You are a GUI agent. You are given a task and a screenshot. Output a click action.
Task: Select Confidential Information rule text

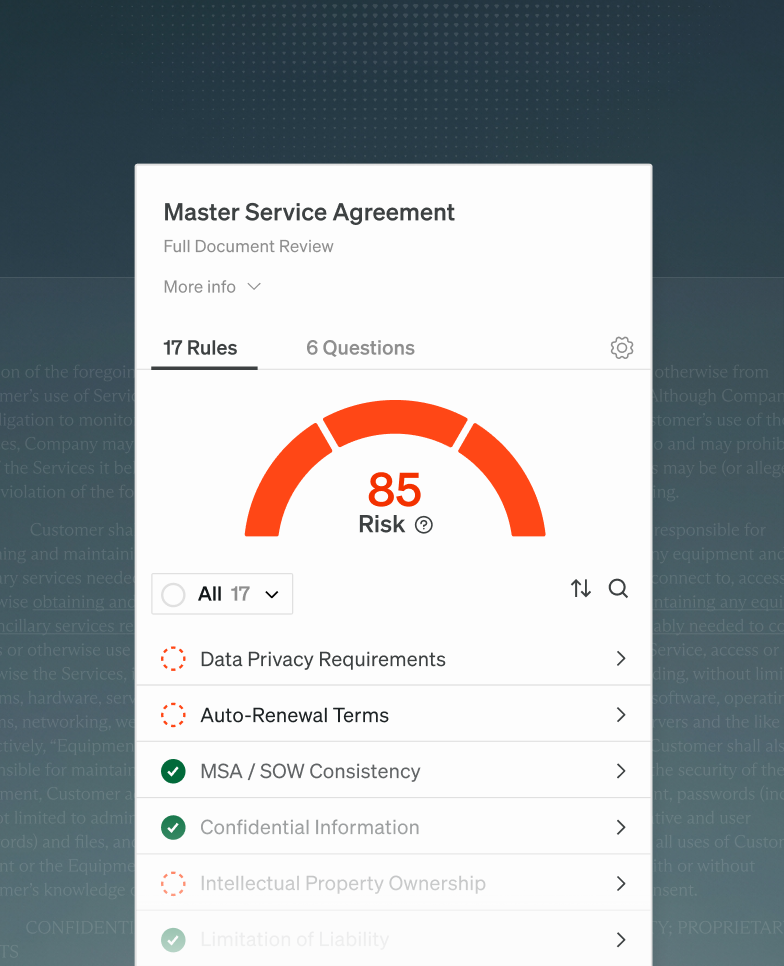(x=309, y=827)
